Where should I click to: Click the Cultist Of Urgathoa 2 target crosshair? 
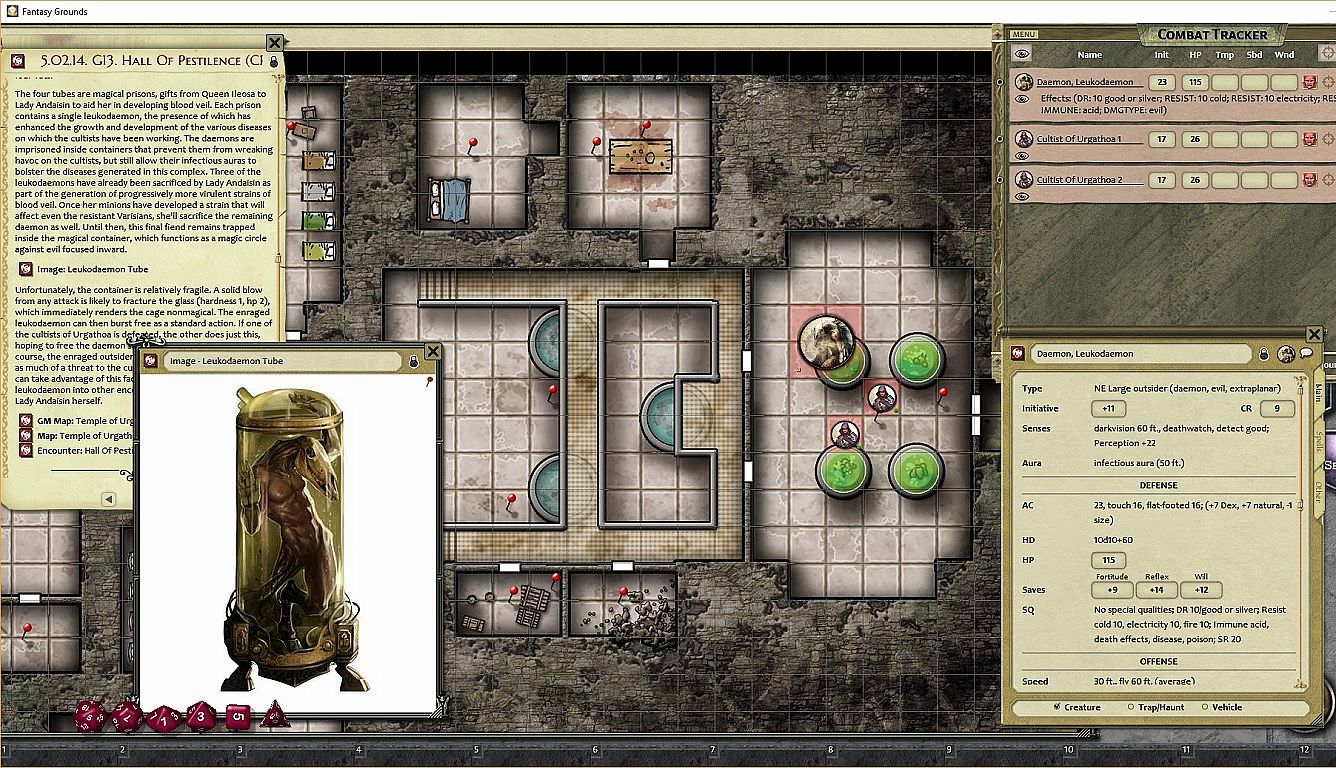[x=1328, y=180]
